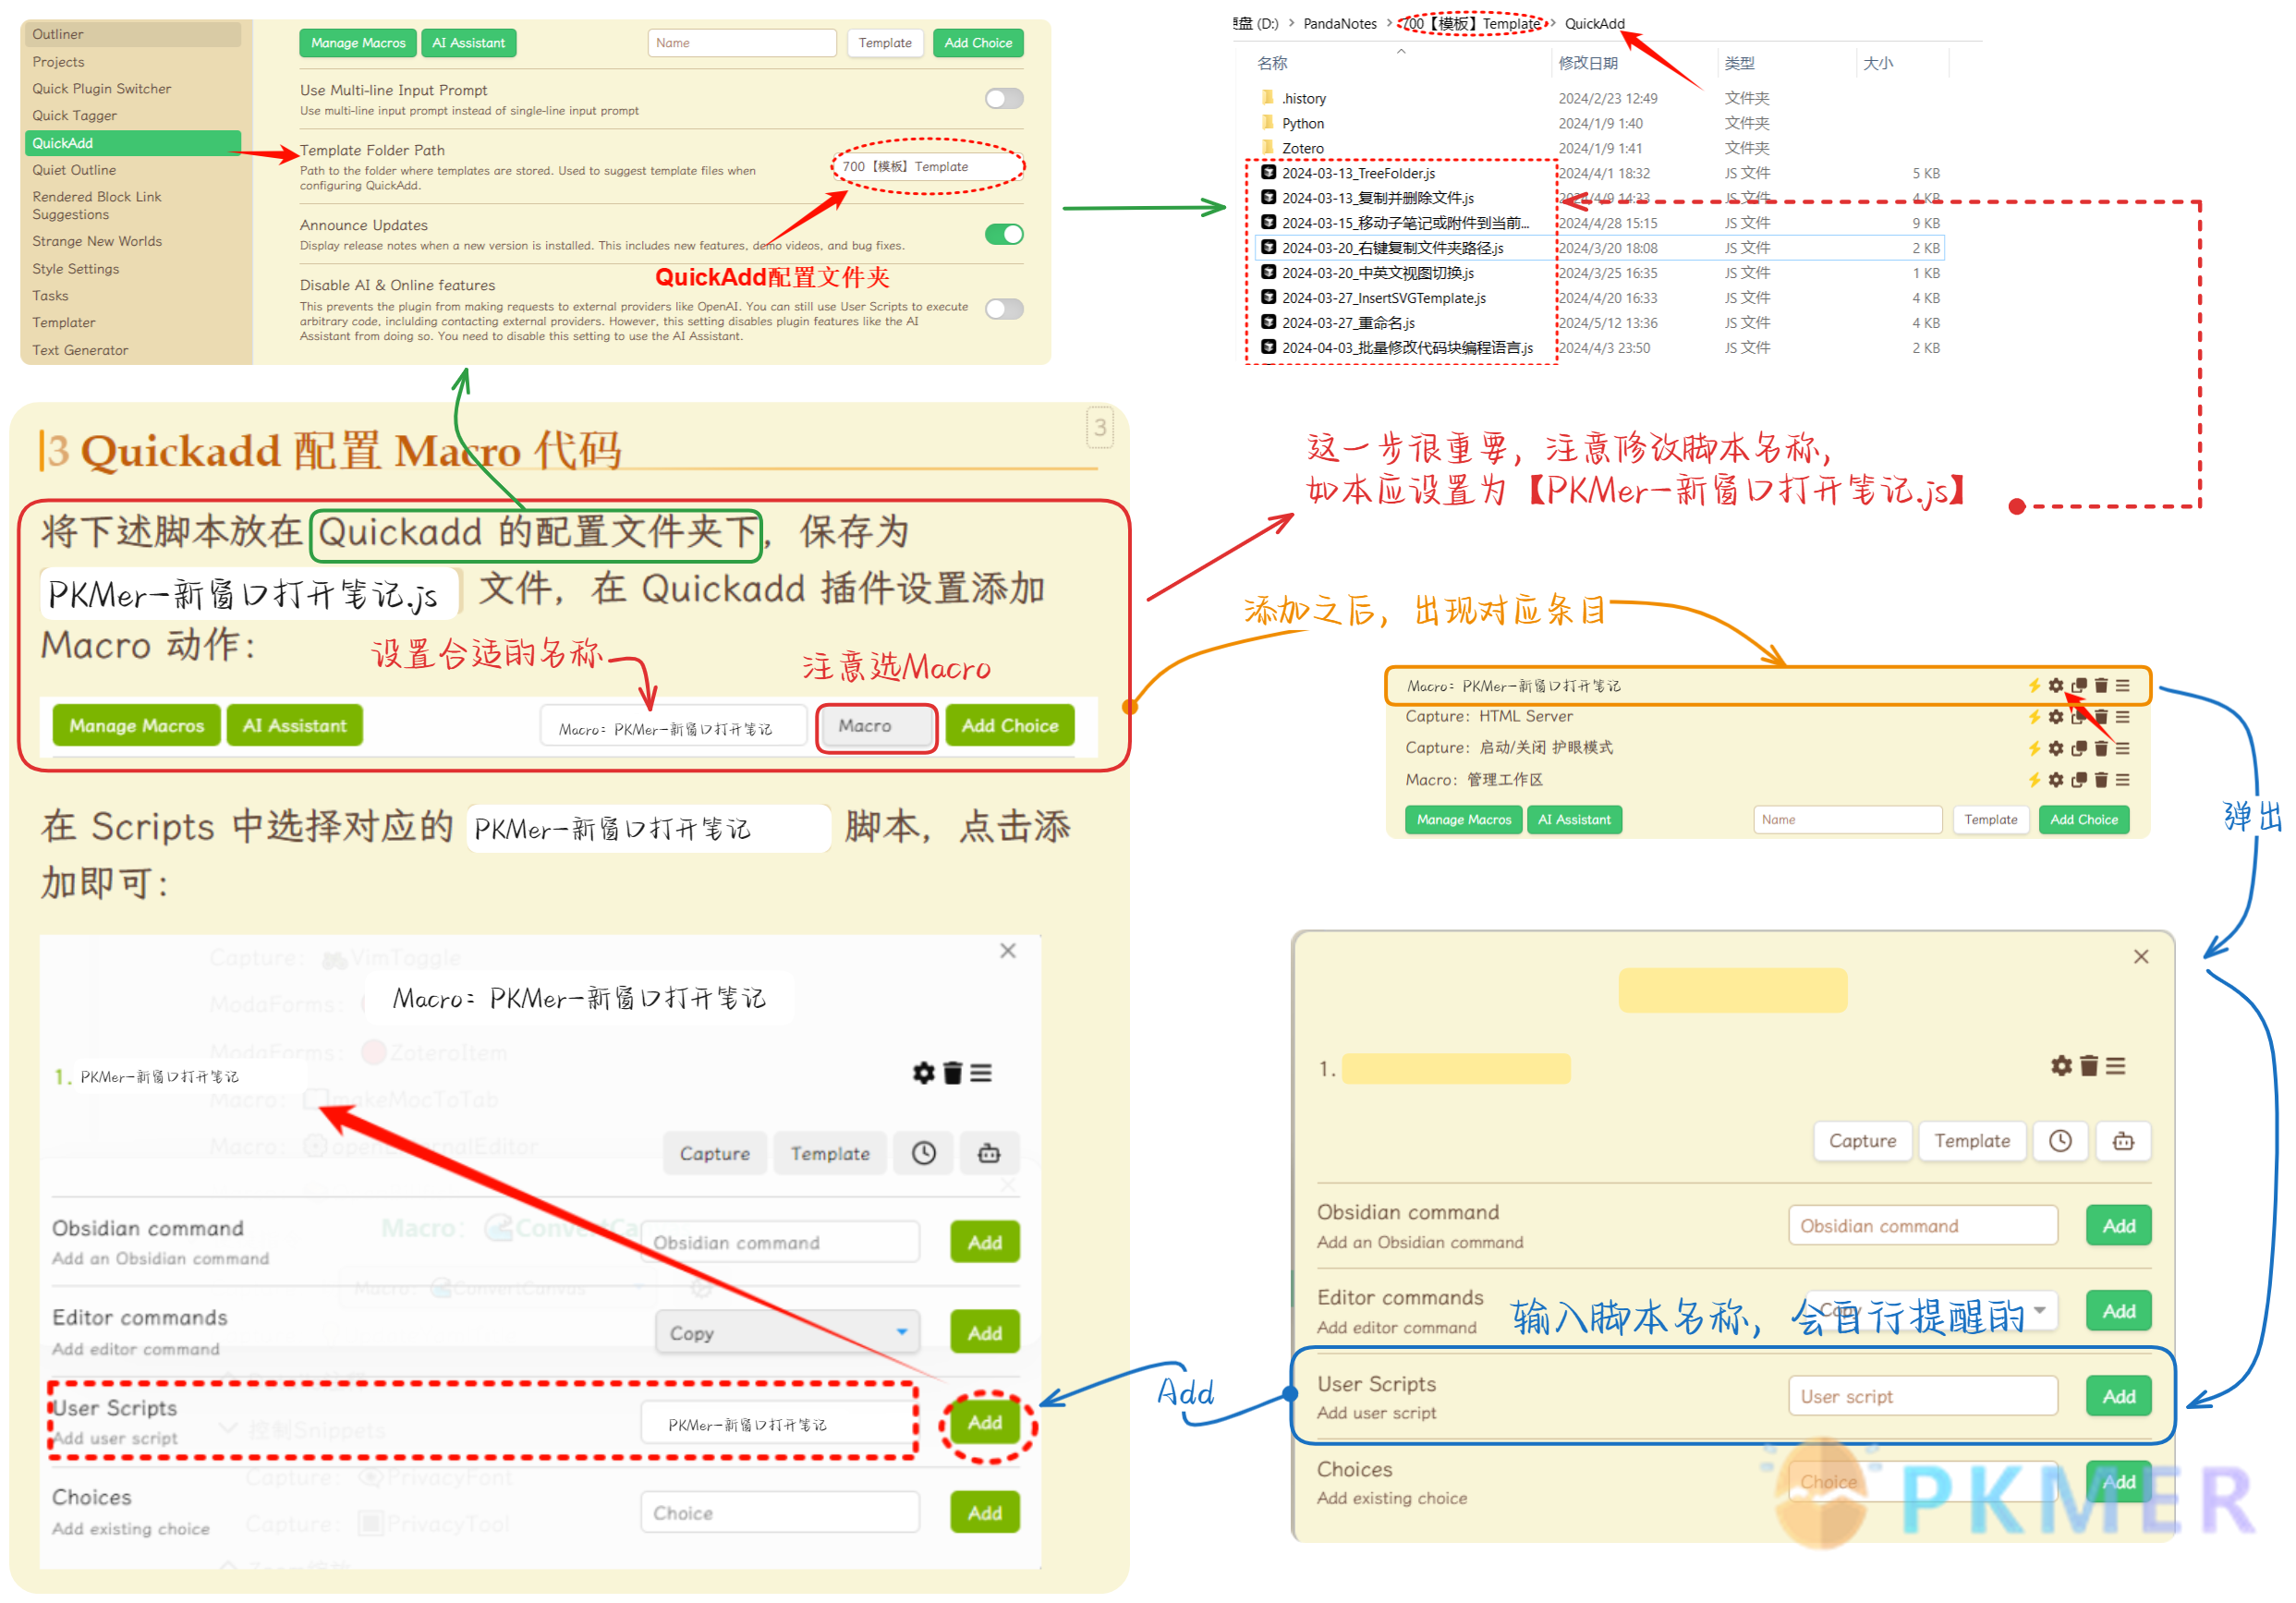Image resolution: width=2296 pixels, height=1603 pixels.
Task: Click Manage Macros beside Macro PKMer name field
Action: click(136, 725)
